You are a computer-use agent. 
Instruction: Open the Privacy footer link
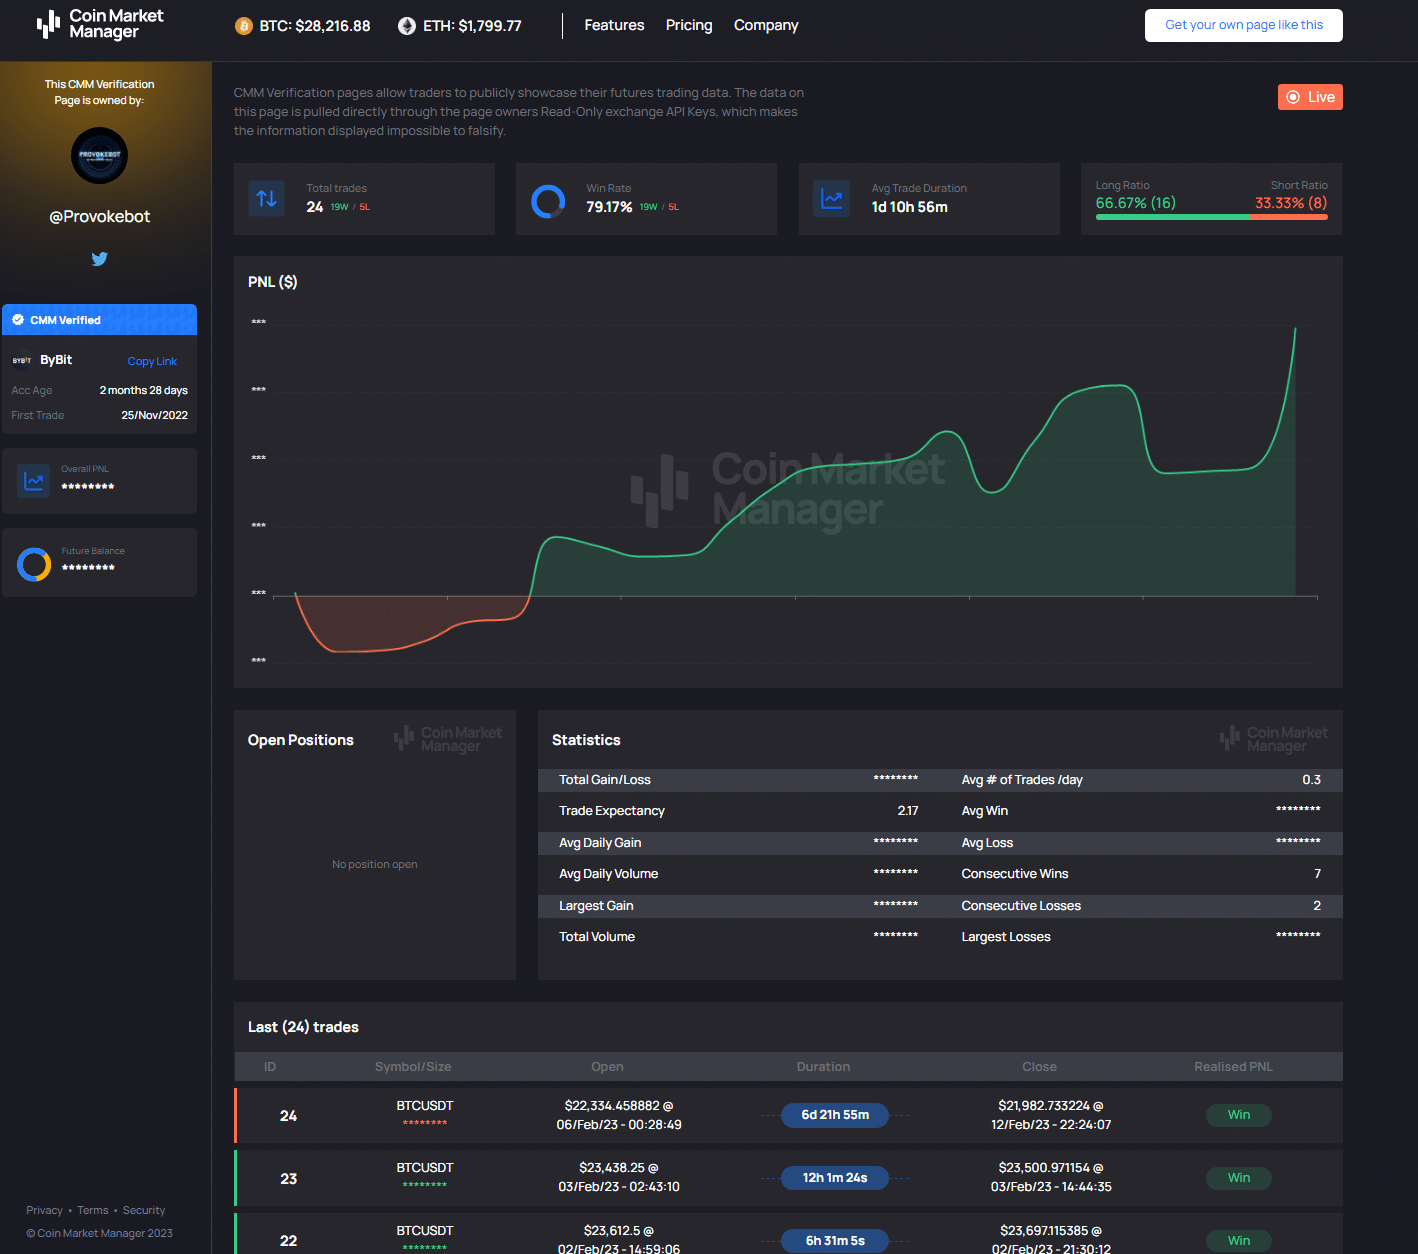44,1210
